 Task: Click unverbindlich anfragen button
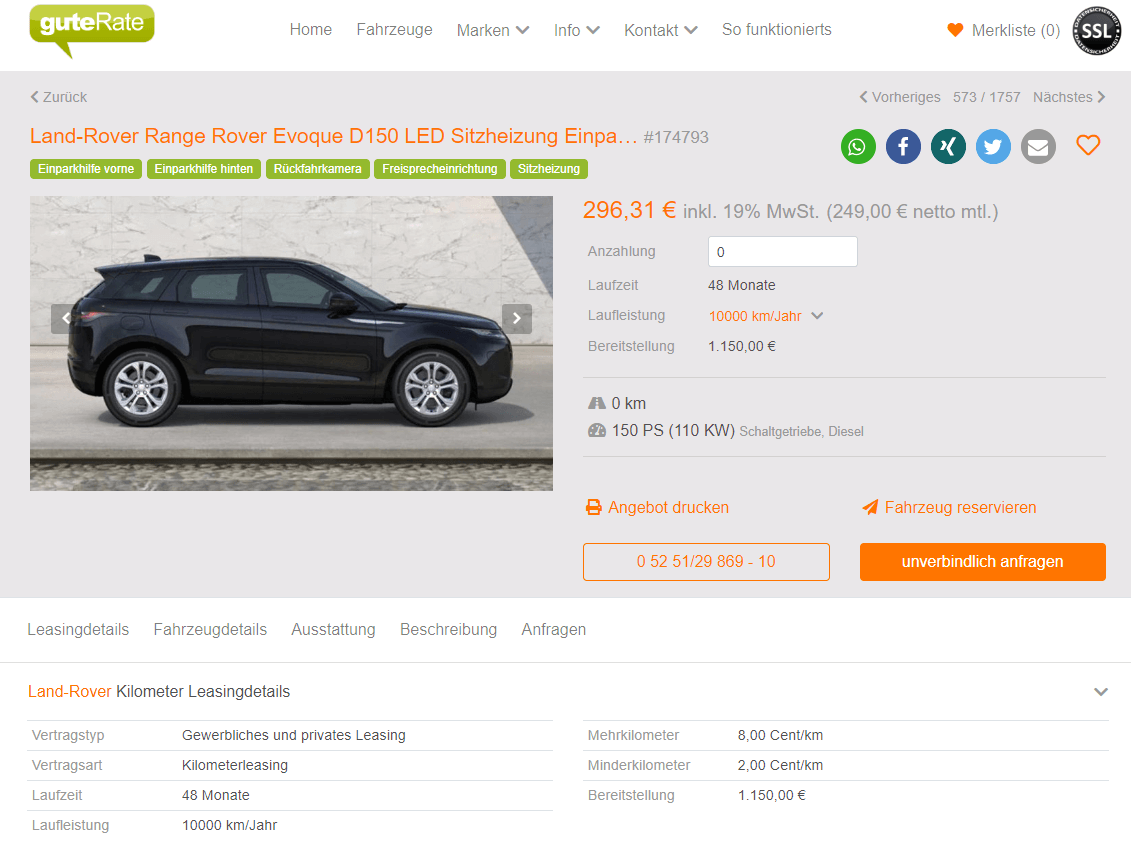point(982,561)
